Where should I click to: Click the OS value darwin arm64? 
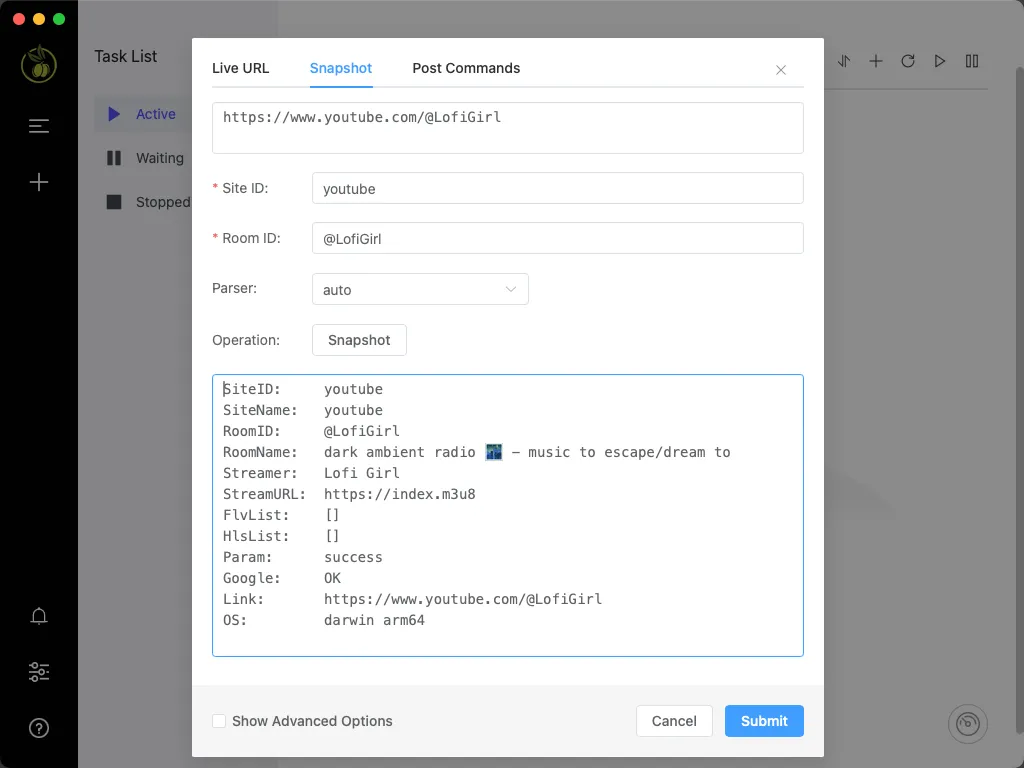coord(374,620)
